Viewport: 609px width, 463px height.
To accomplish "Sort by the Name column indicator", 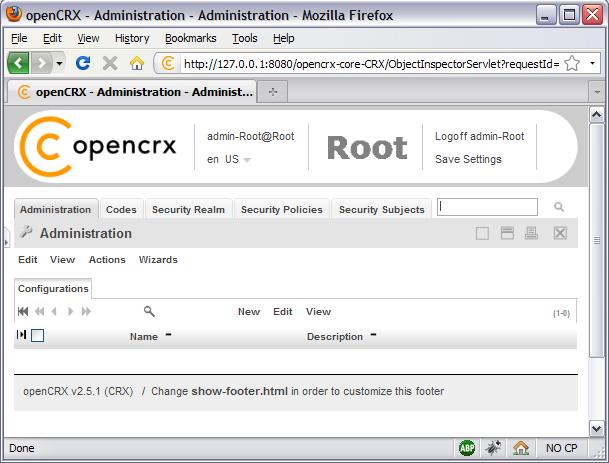I will (169, 334).
